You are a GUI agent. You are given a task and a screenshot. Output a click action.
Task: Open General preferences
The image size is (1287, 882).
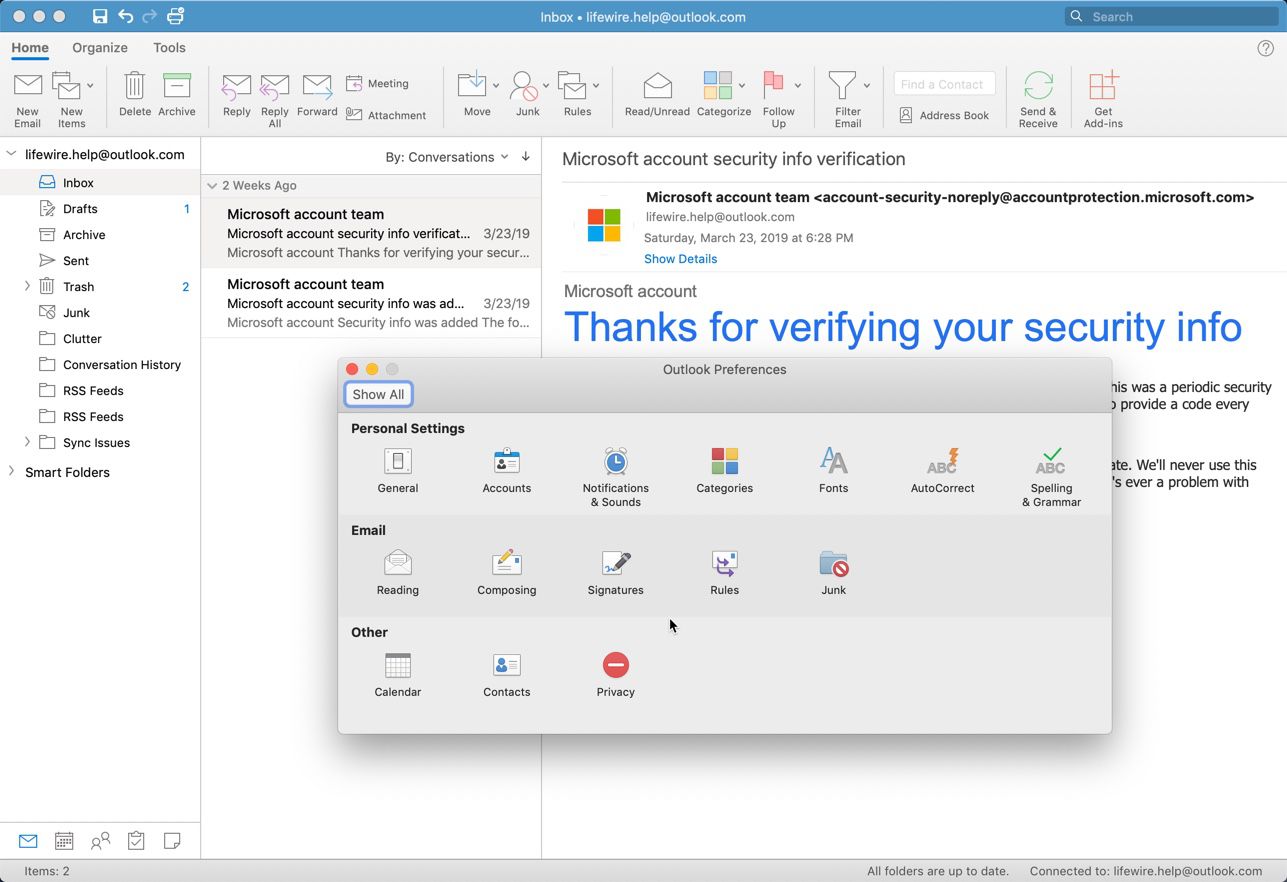397,470
